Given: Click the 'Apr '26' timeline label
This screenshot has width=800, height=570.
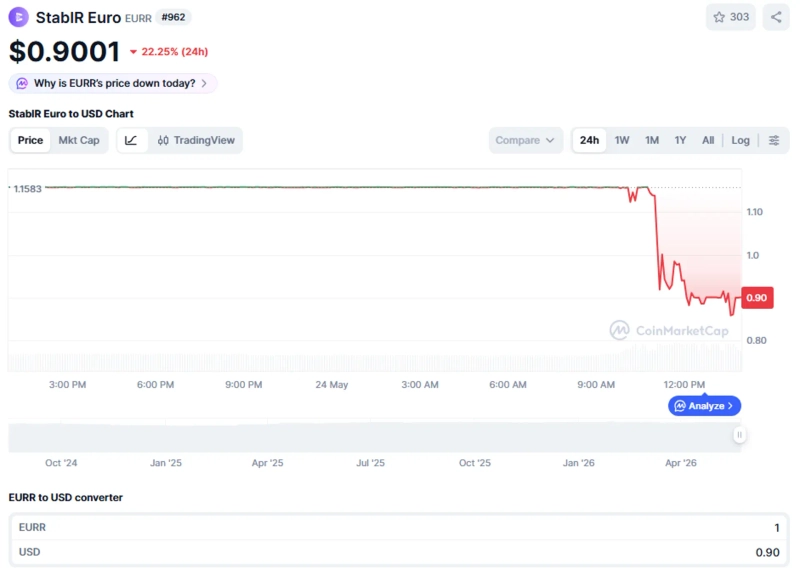Looking at the screenshot, I should click(681, 463).
